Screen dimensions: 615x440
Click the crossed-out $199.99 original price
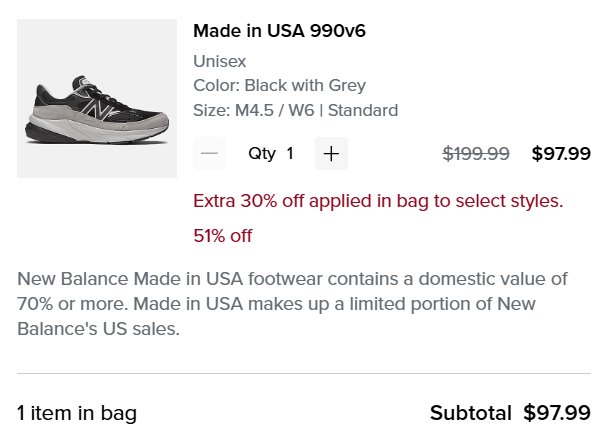[x=476, y=153]
